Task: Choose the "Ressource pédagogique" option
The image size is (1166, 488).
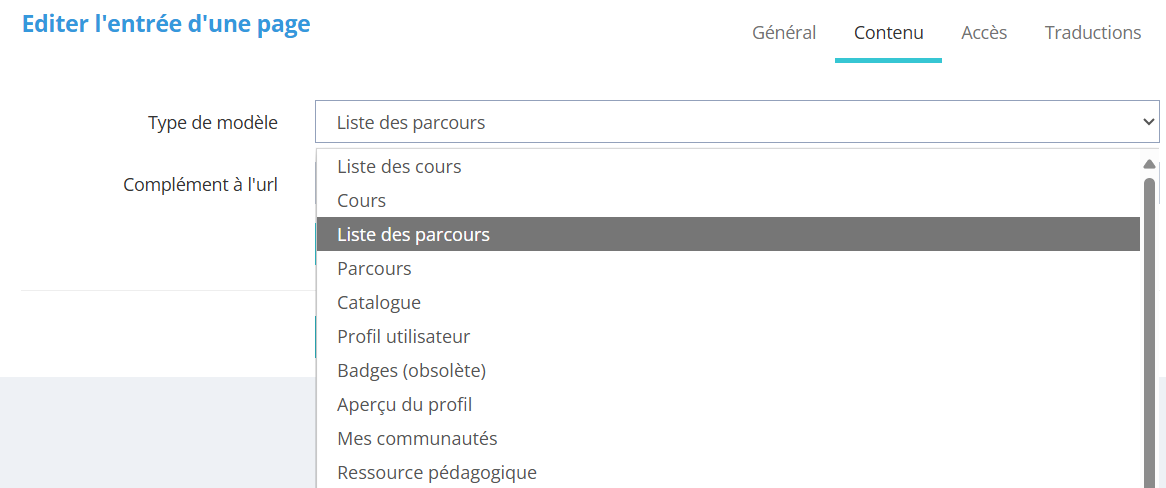Action: click(437, 473)
